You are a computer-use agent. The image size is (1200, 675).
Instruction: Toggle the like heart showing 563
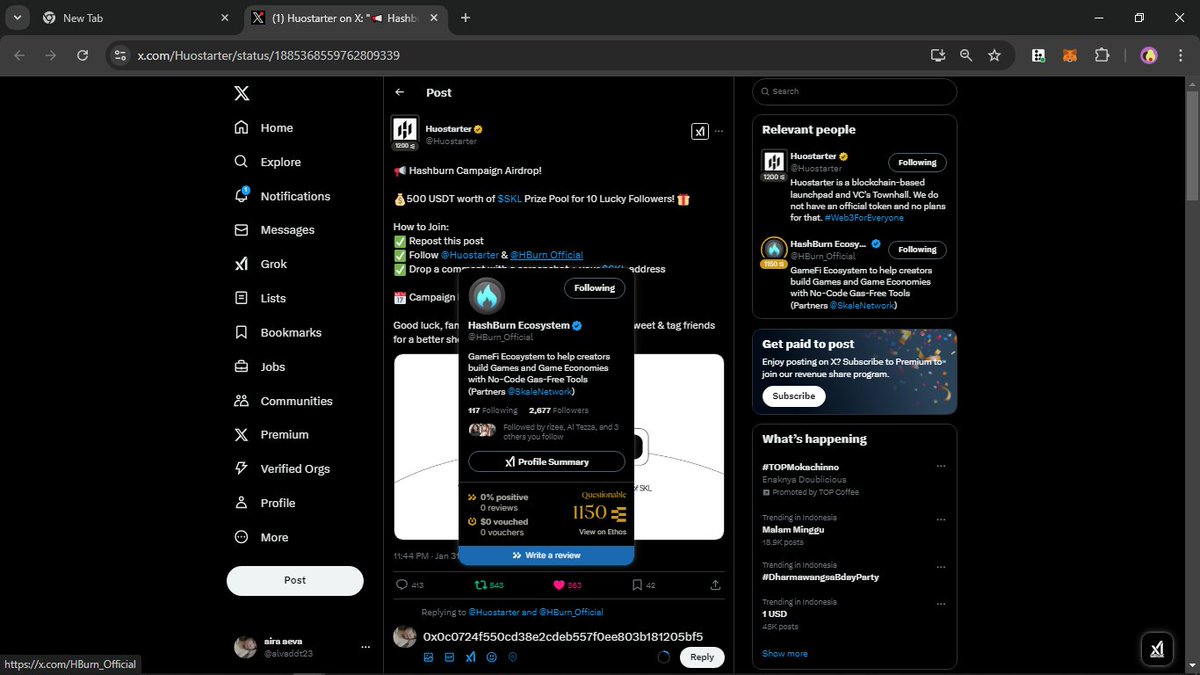coord(559,585)
